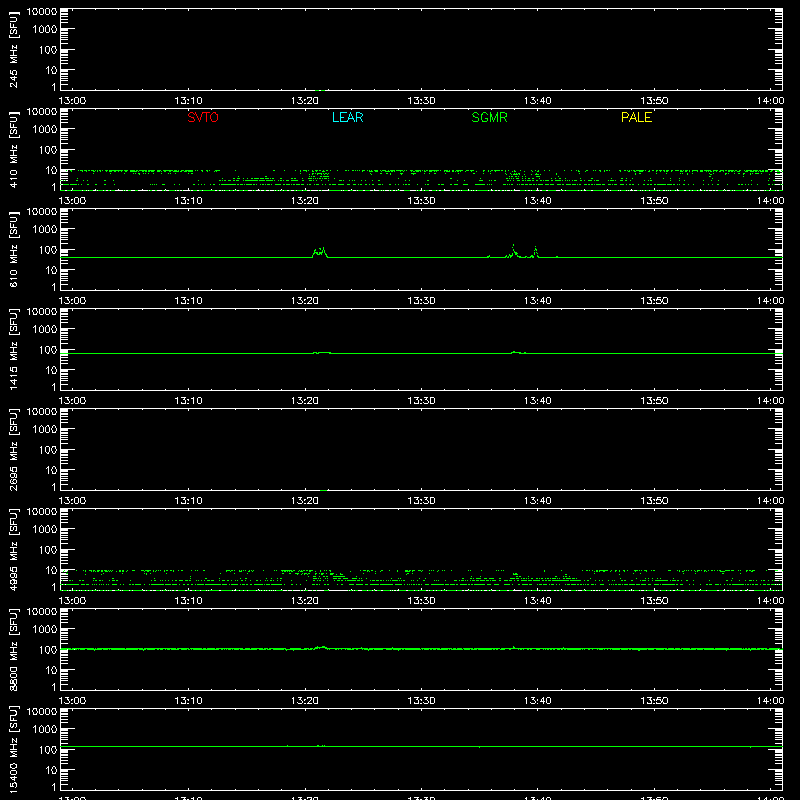This screenshot has width=800, height=800.
Task: Click the 13:38 bump on 1415 MHz trace
Action: 517,352
